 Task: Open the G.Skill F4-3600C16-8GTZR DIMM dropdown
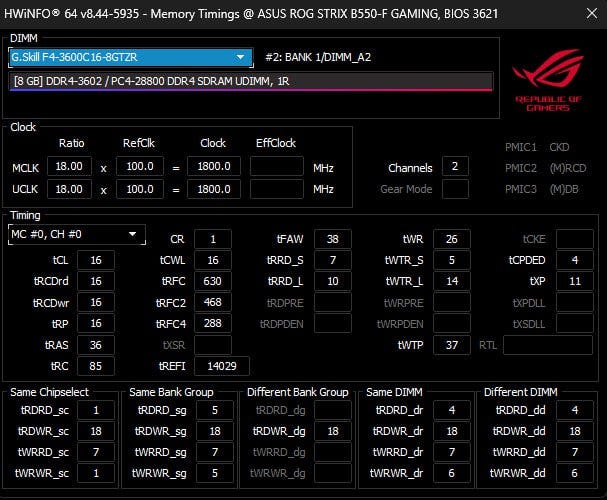pos(131,57)
